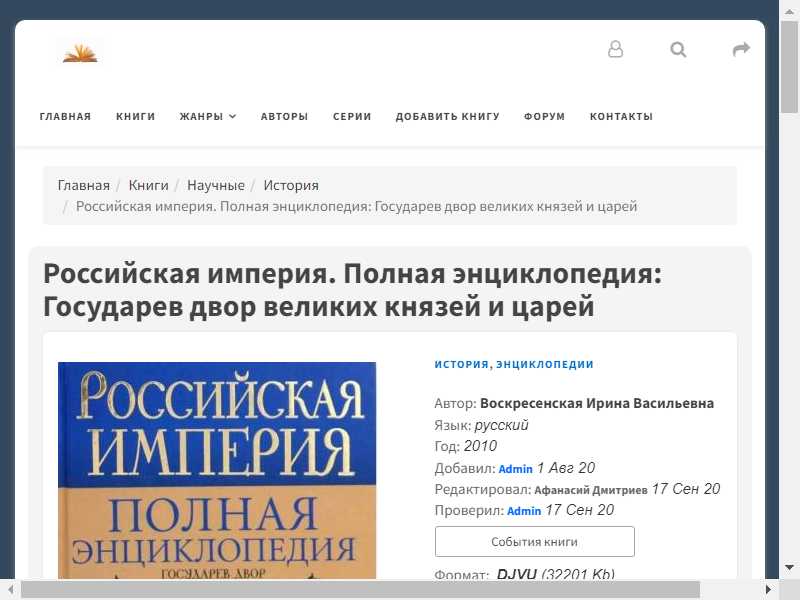Click the vertical scrollbar down arrow
Screen dimensions: 800x600
click(789, 567)
